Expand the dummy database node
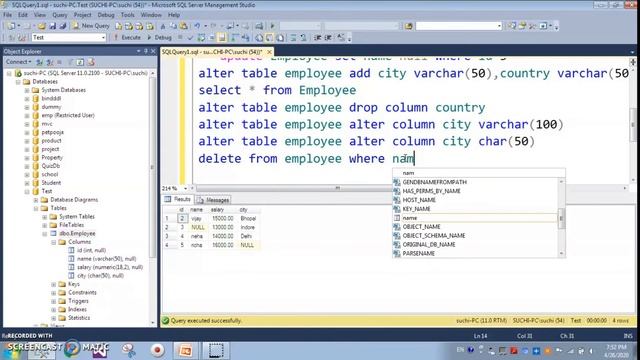Screen dimensions: 640x360 pyautogui.click(x=27, y=107)
